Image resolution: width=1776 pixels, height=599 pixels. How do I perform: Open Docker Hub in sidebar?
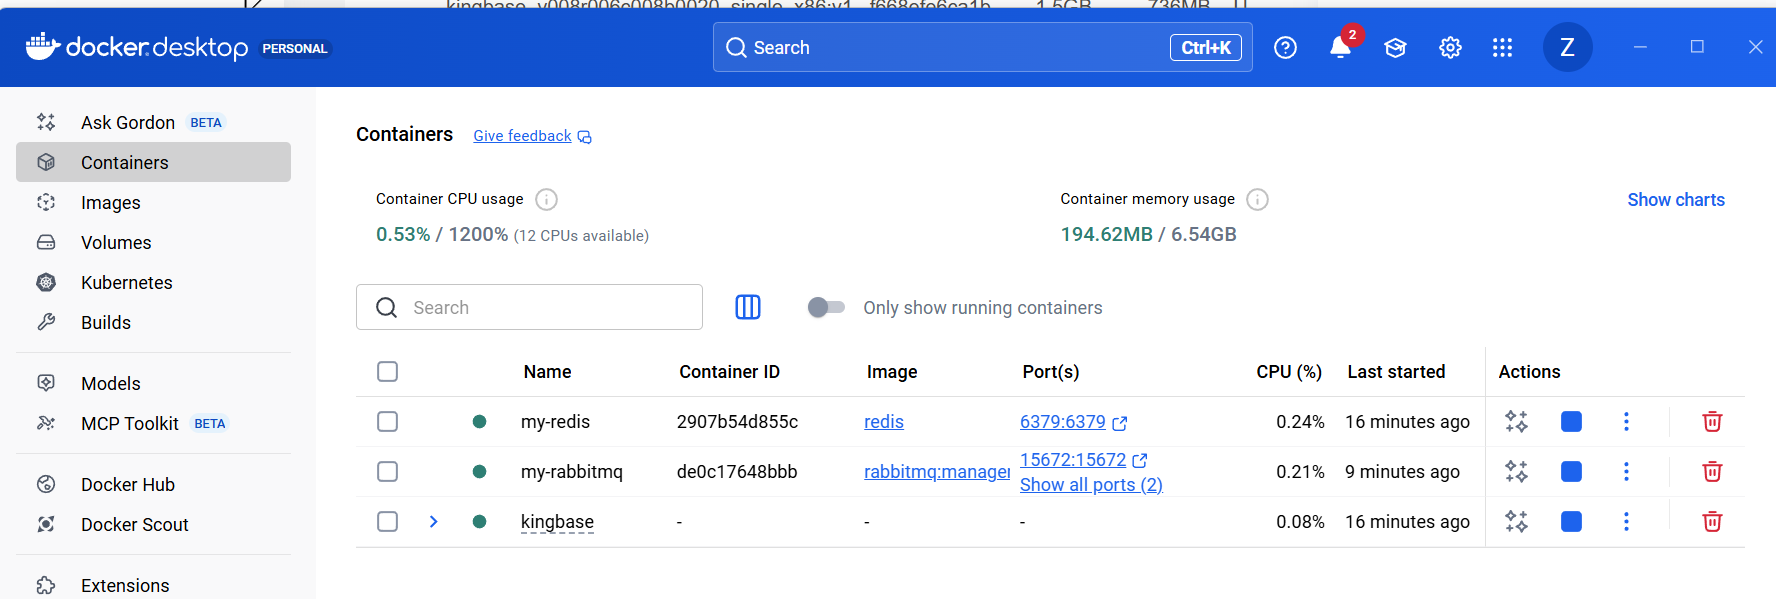coord(153,484)
